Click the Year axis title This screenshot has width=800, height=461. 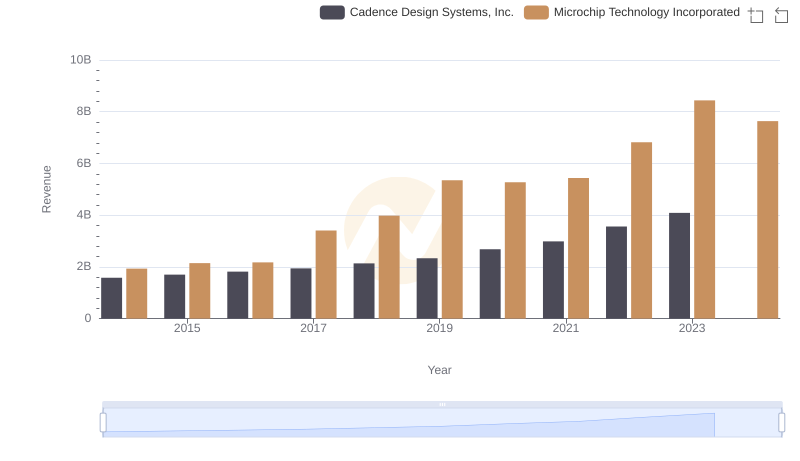pyautogui.click(x=439, y=370)
